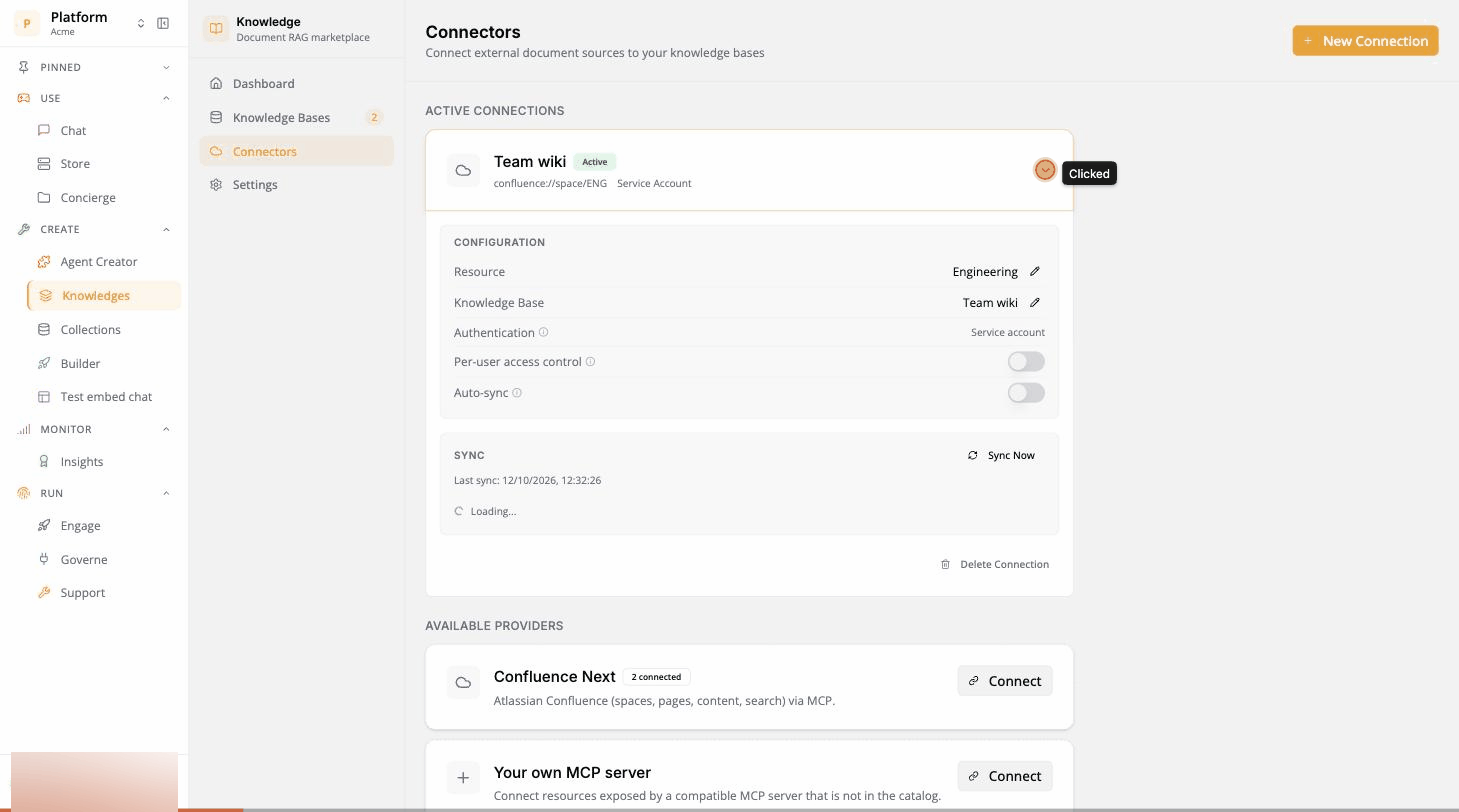Select the Connectors tab
This screenshot has height=812, width=1459.
coord(296,151)
